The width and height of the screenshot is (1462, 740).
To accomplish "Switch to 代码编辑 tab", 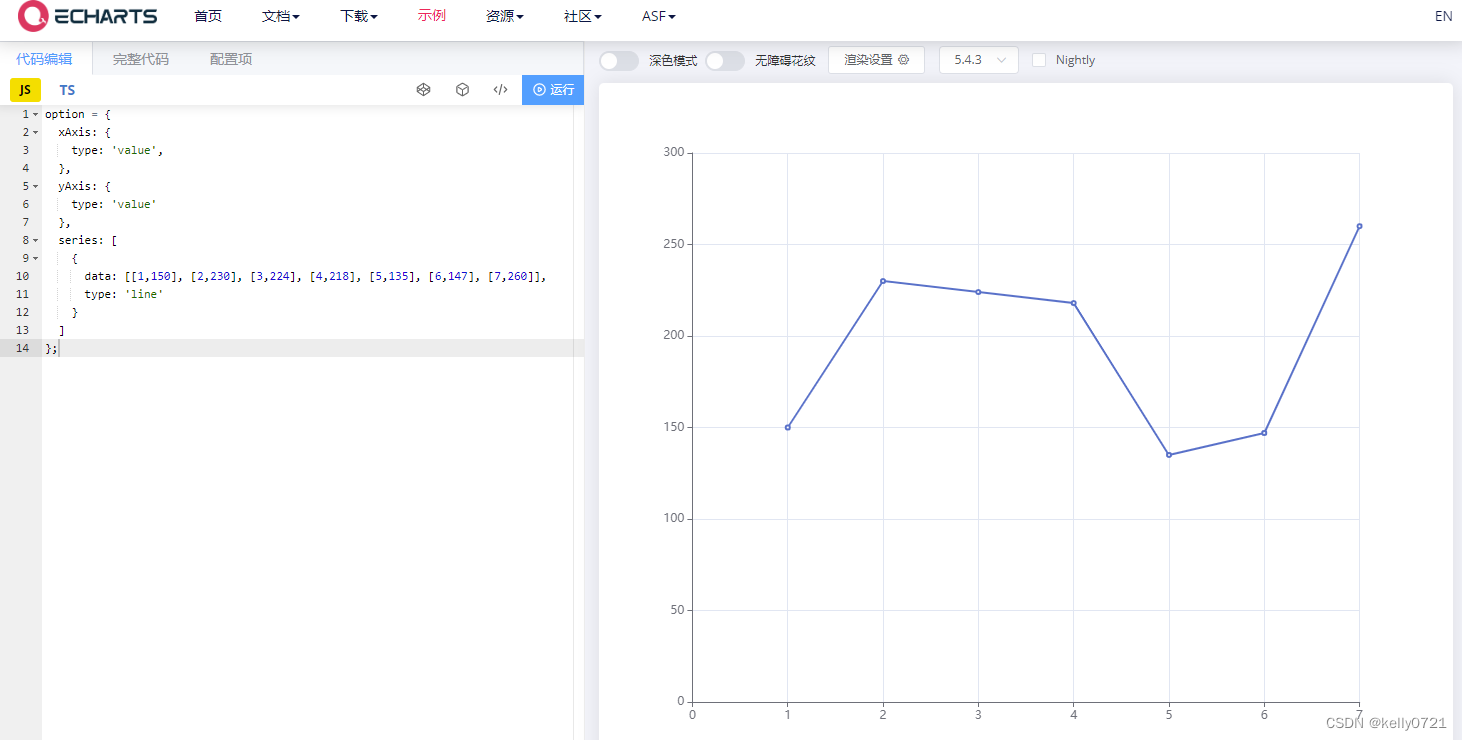I will [x=44, y=59].
